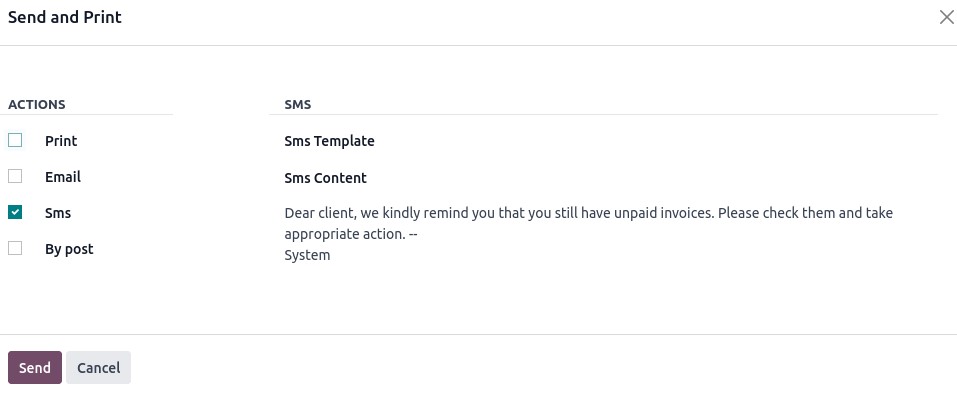Viewport: 957px width, 394px height.
Task: Tick the Email action checkbox
Action: 15,176
